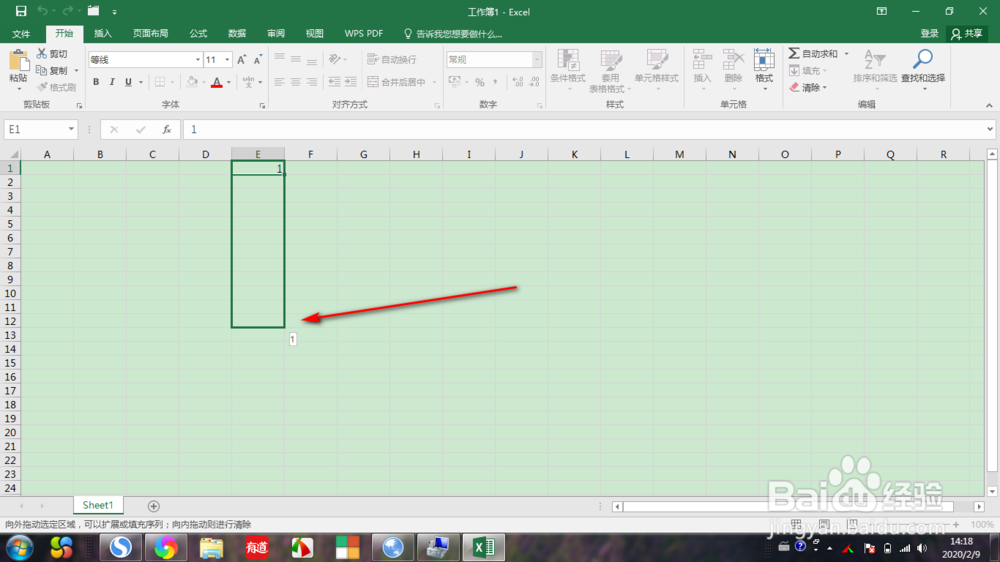Open Find and Select (查找和选择)
The height and width of the screenshot is (562, 1000).
tap(923, 68)
